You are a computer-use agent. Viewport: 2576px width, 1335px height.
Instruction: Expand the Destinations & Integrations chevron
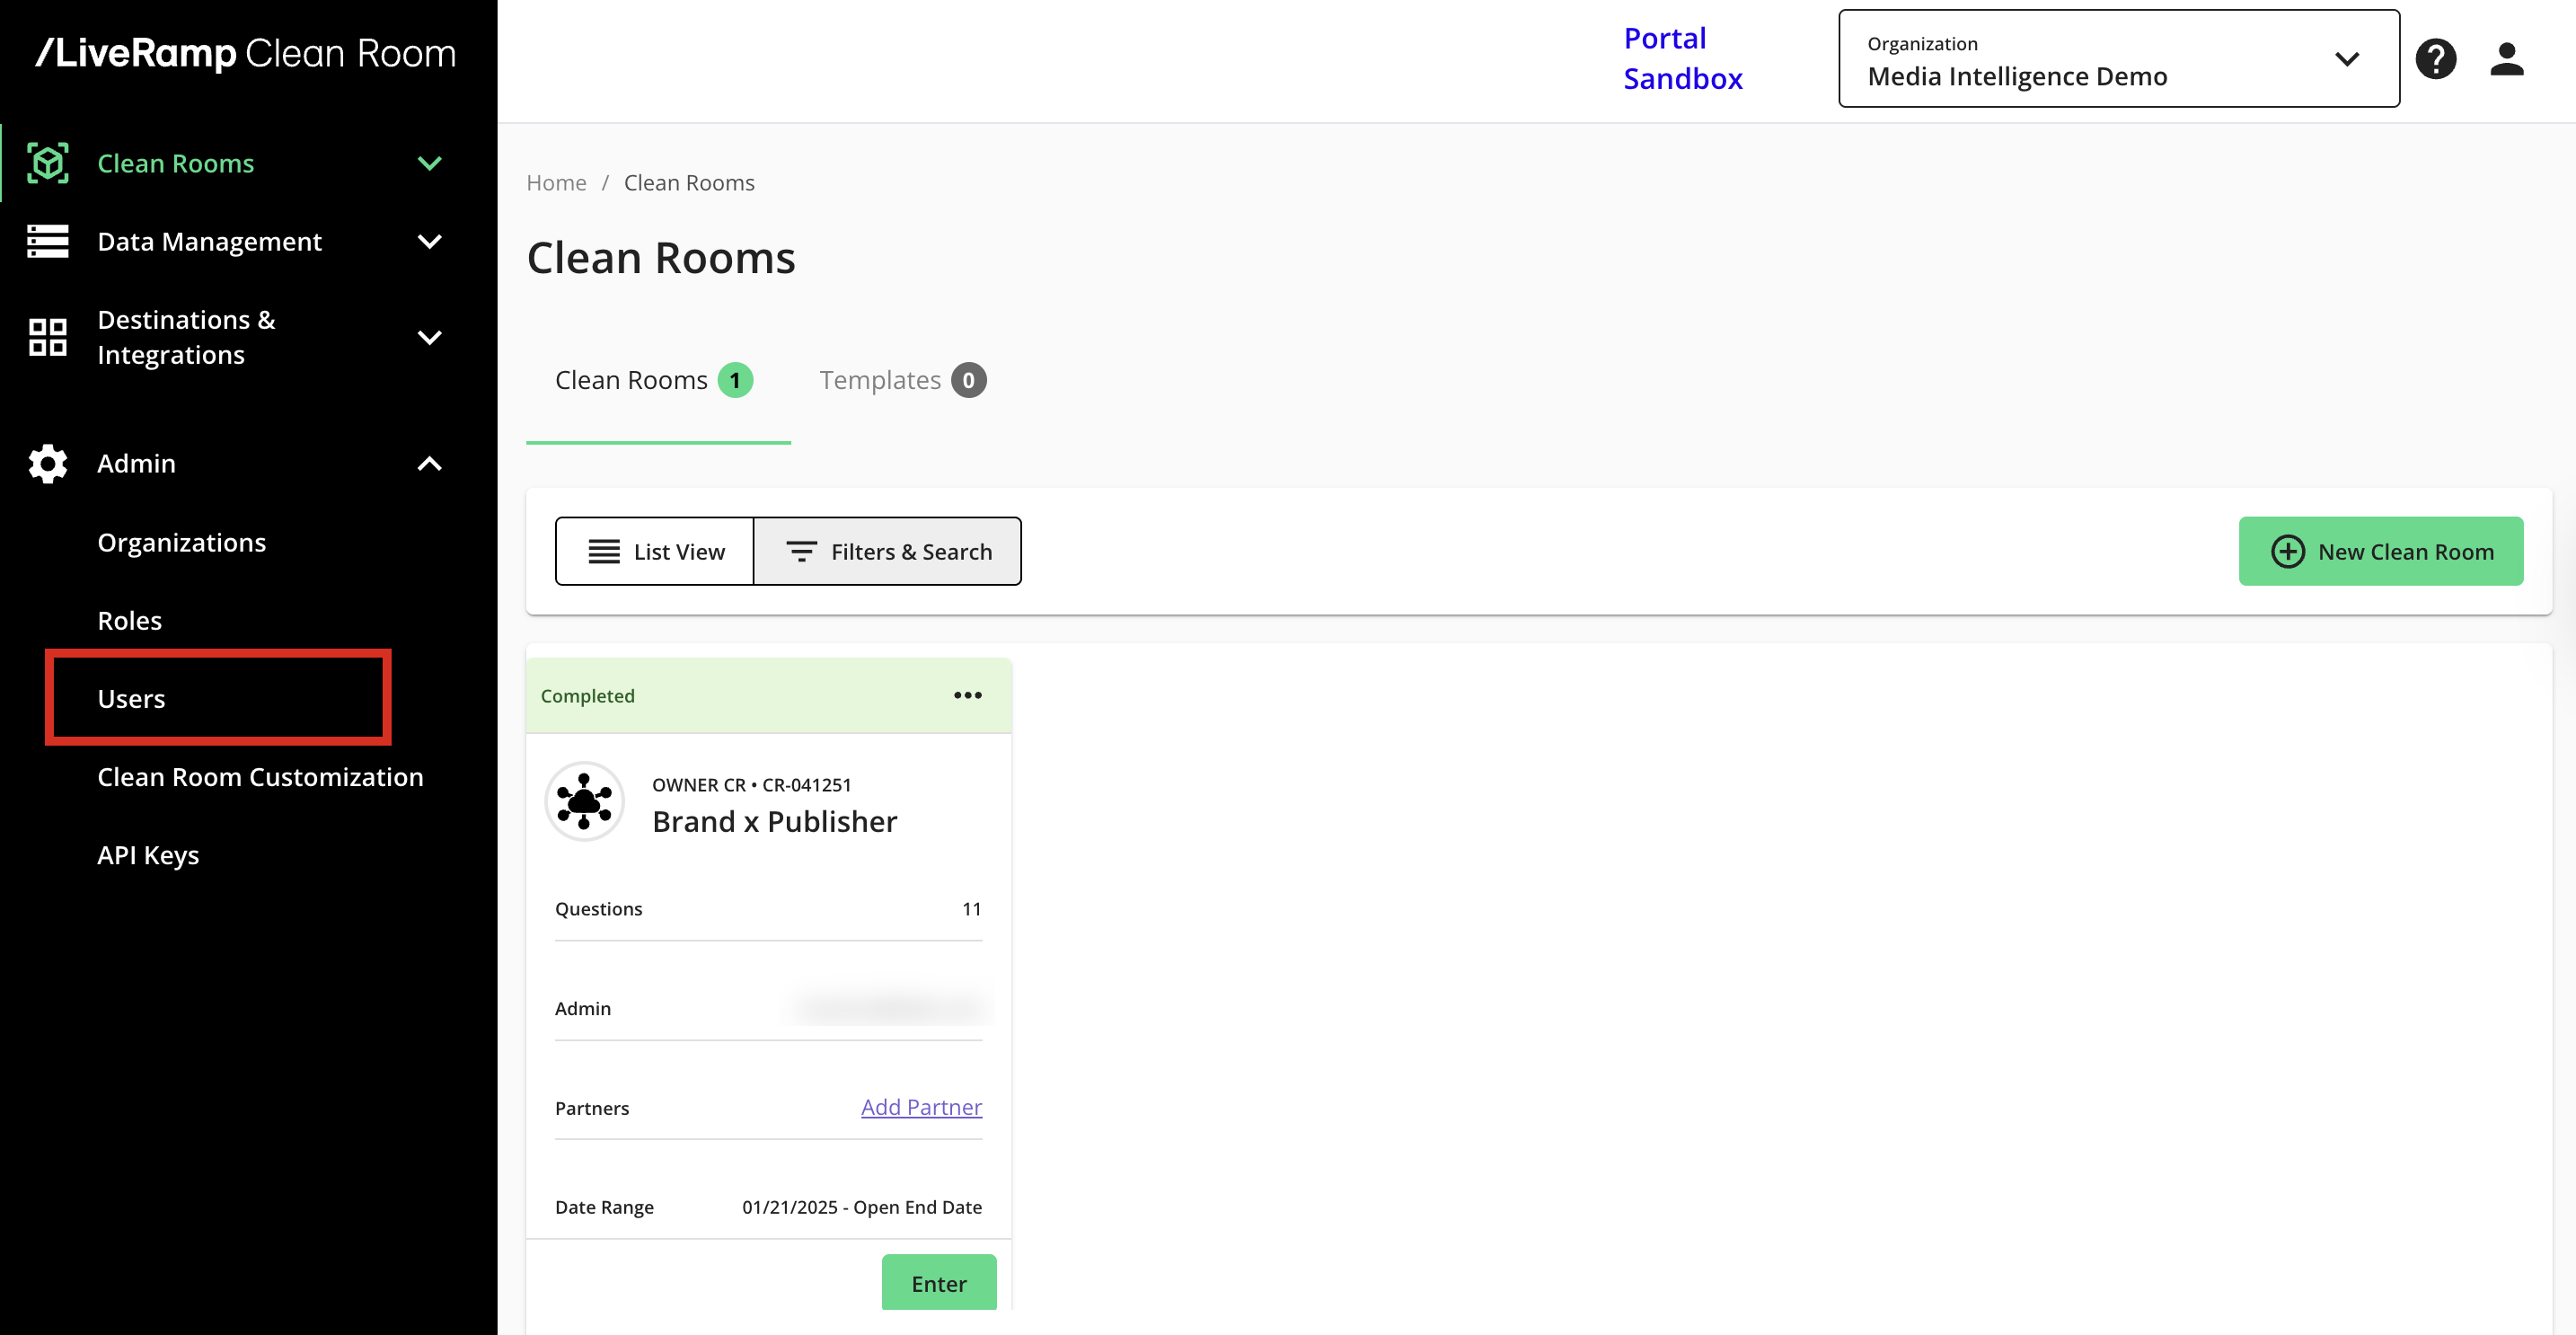tap(429, 337)
